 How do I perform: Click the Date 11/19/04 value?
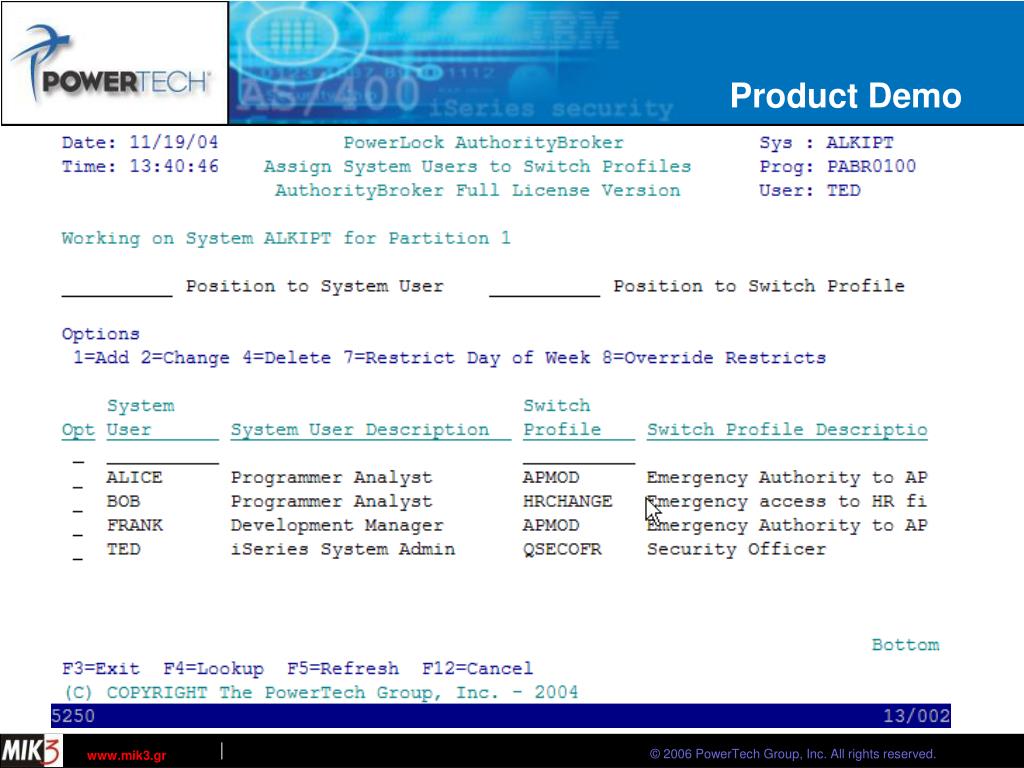click(x=173, y=142)
